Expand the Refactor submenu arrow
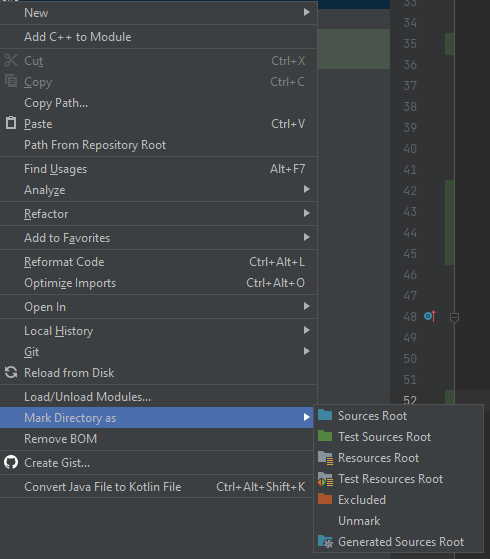This screenshot has width=490, height=559. coord(306,213)
